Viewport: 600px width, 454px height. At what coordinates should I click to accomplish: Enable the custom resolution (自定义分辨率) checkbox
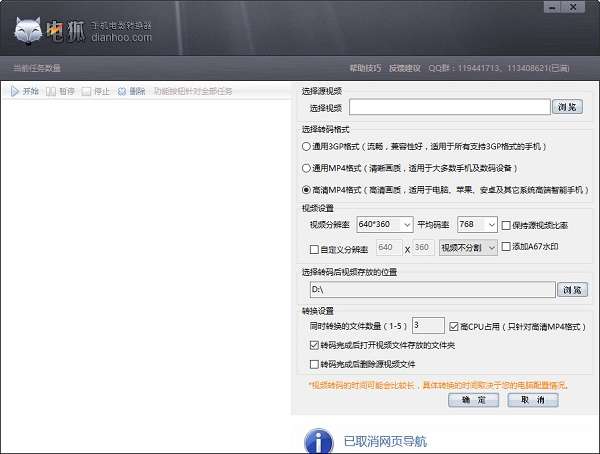coord(314,247)
